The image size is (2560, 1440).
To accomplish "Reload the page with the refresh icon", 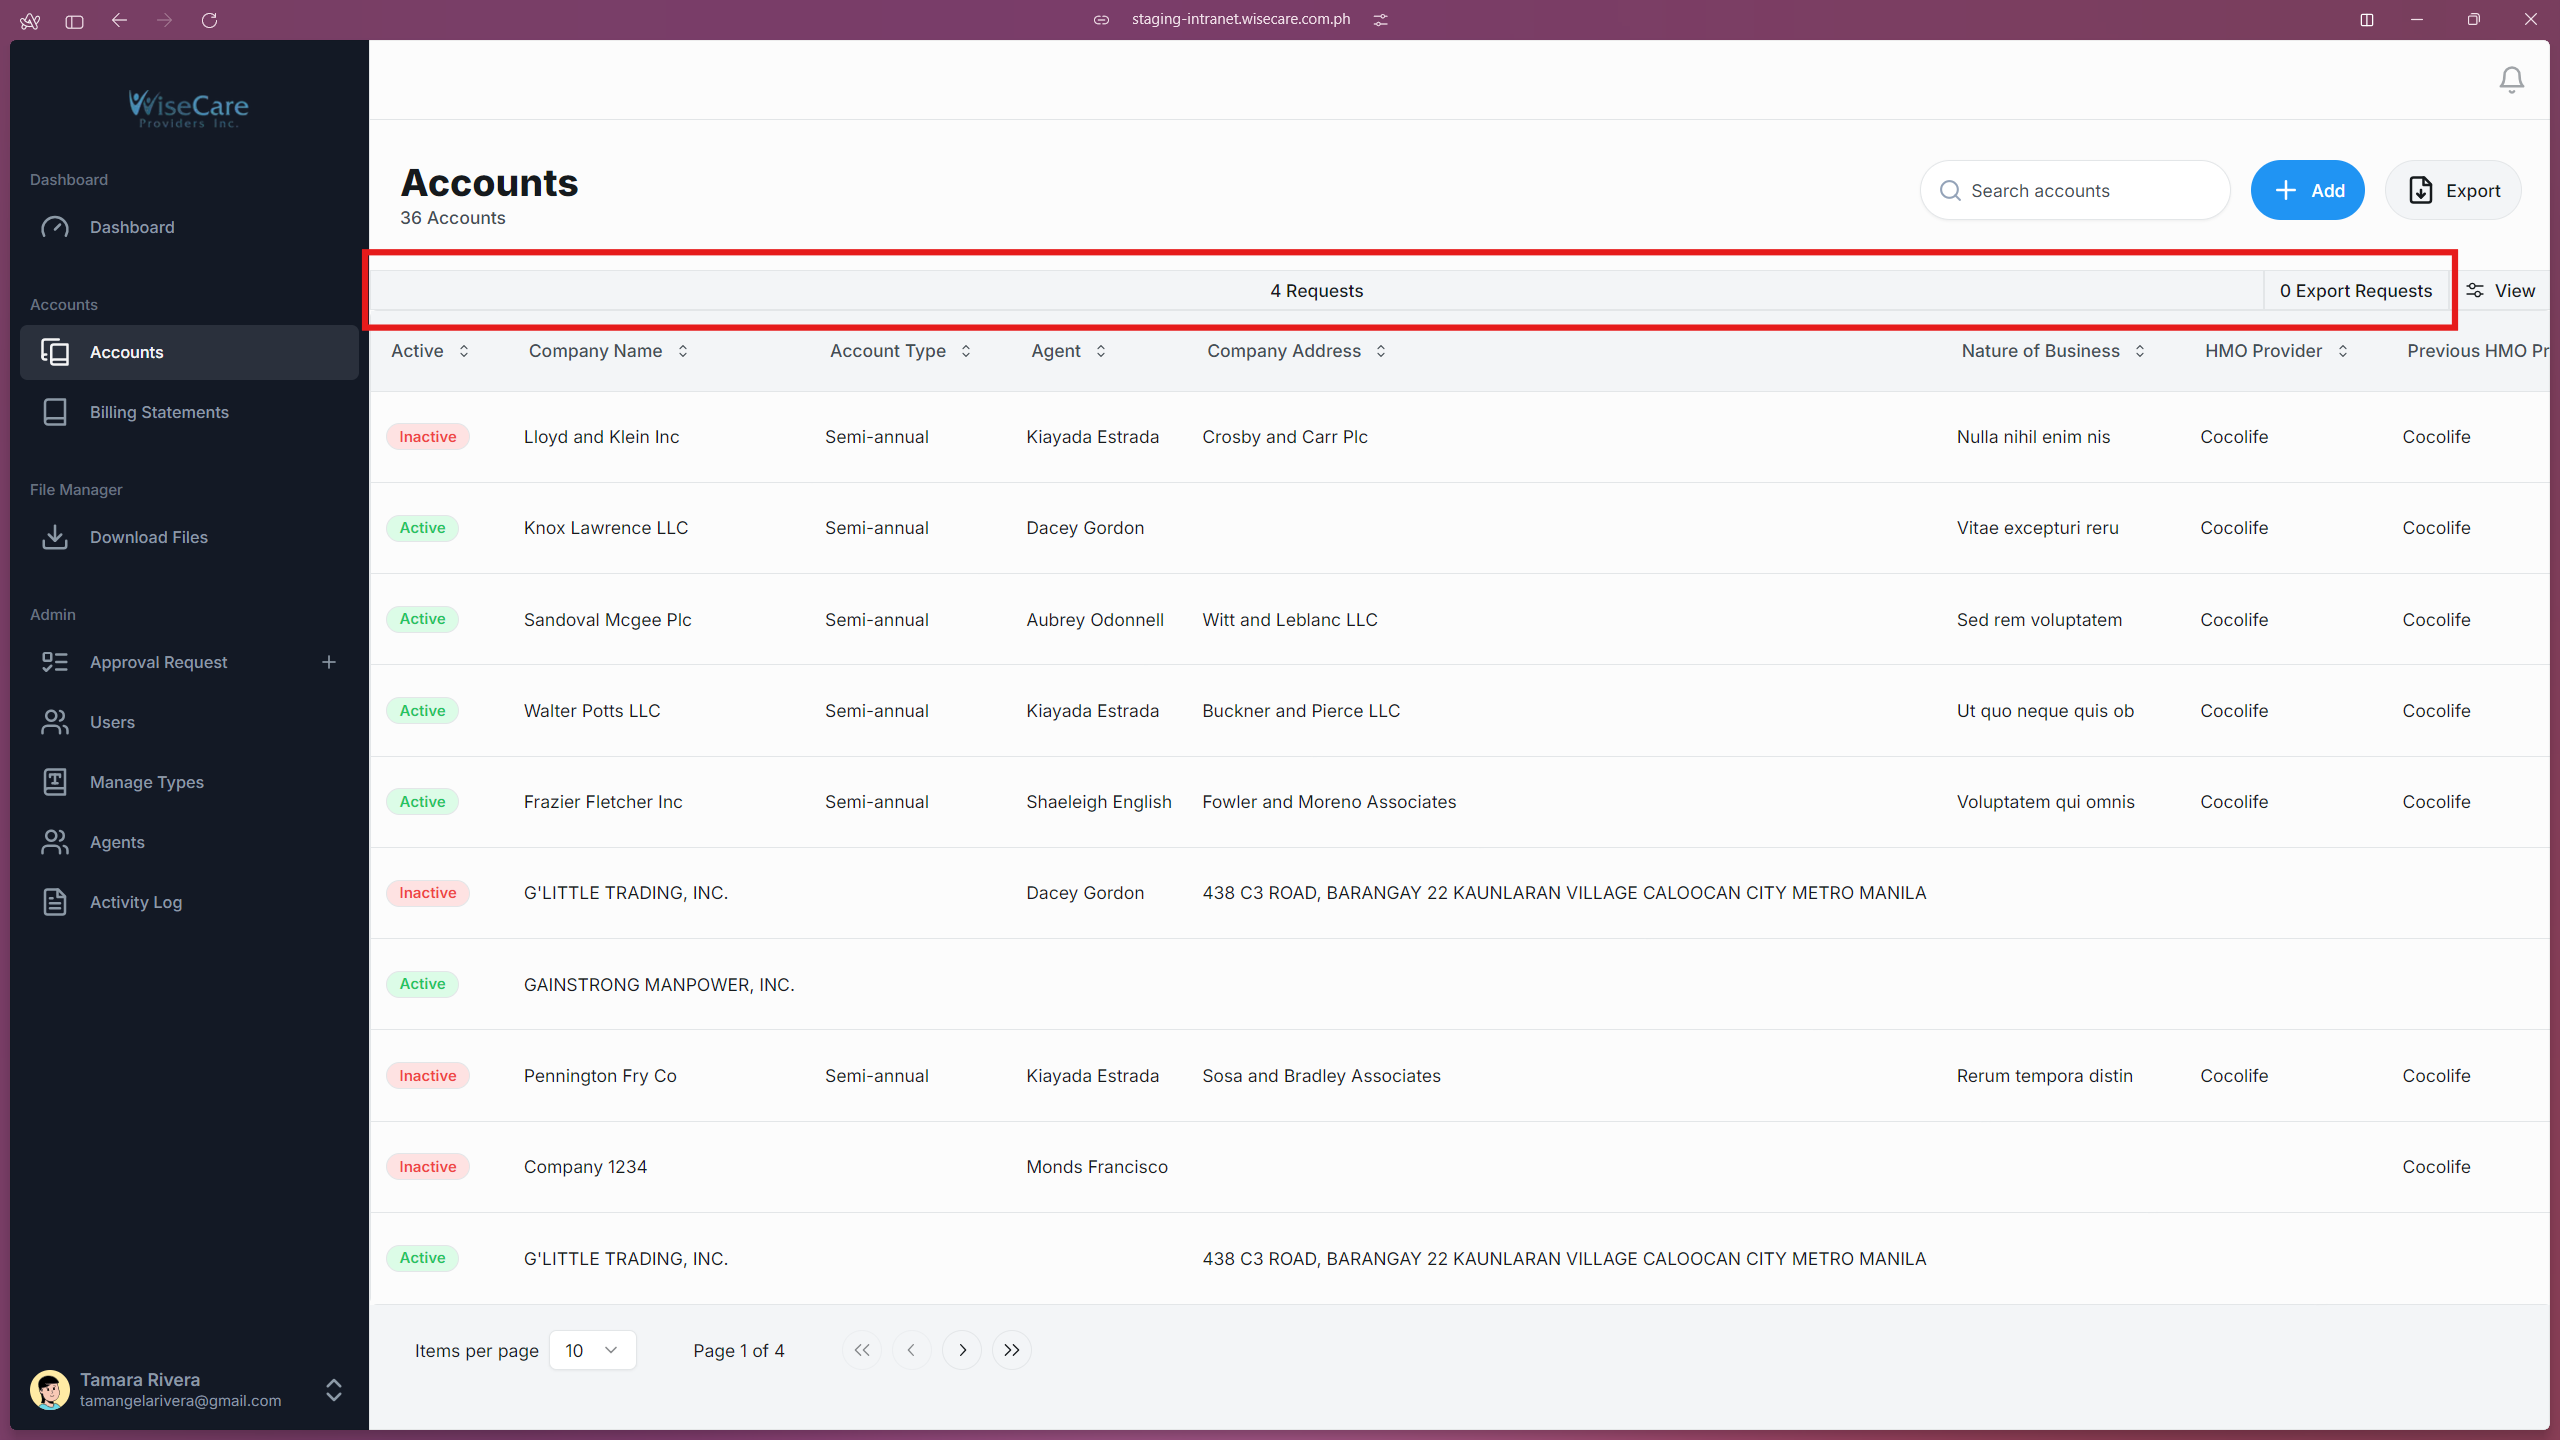I will pyautogui.click(x=209, y=20).
